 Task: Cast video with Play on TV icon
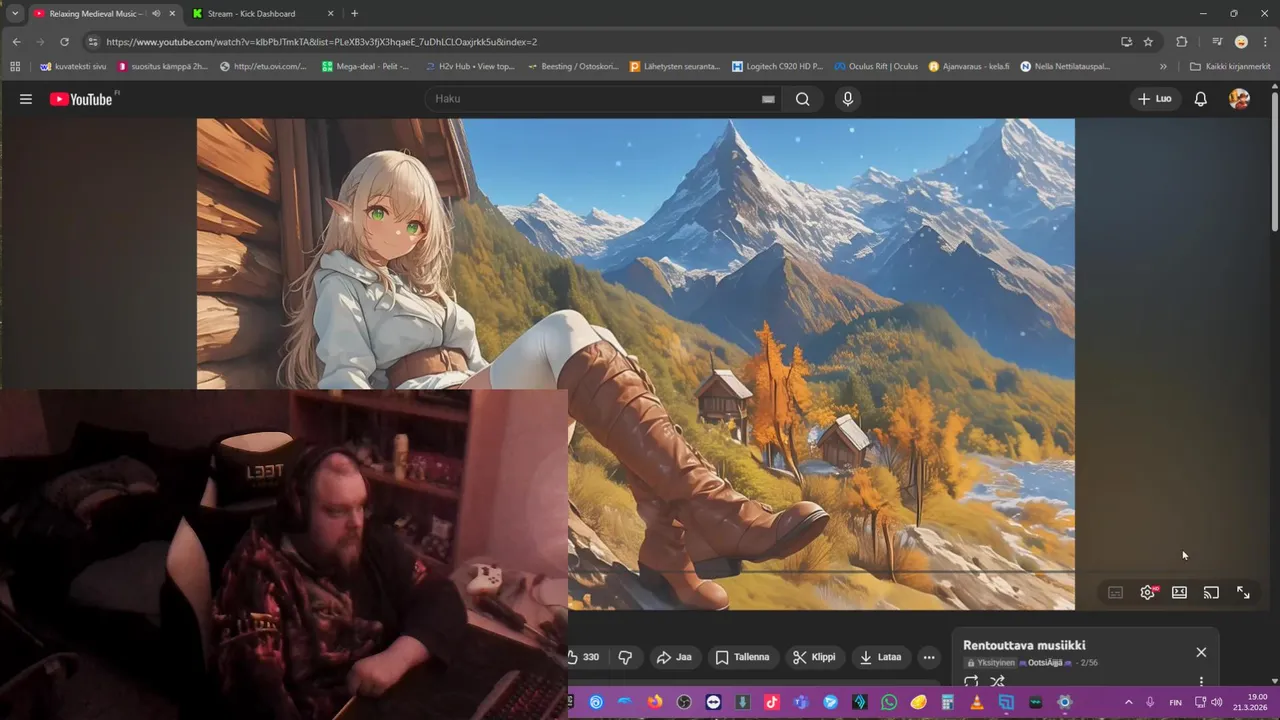1211,592
